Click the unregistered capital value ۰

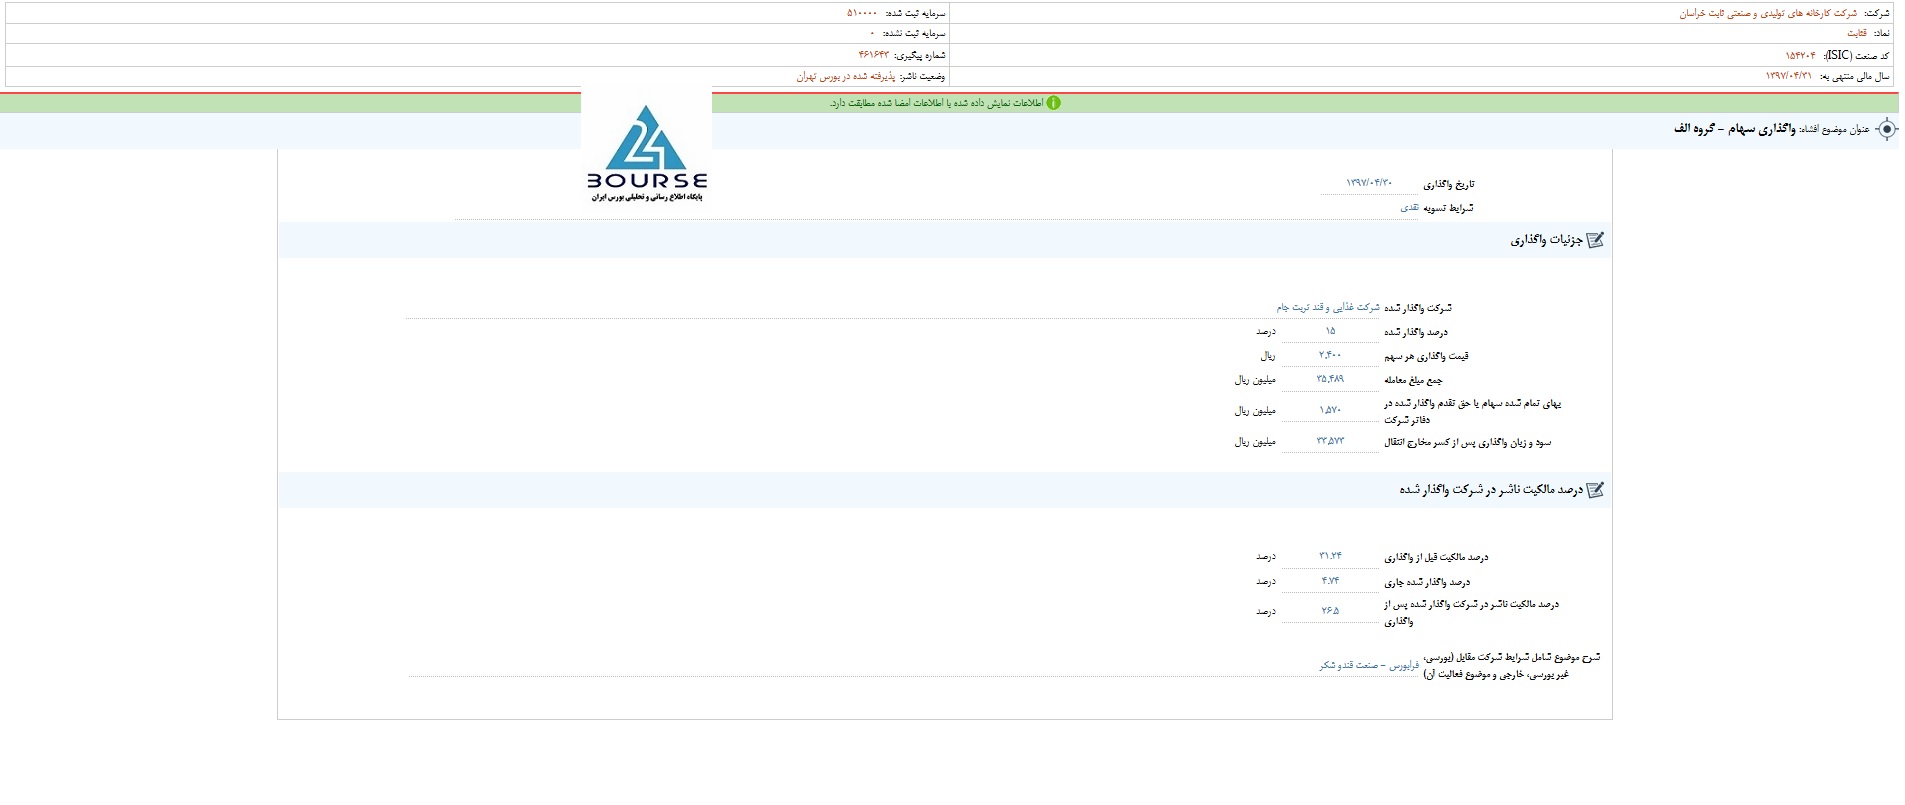[x=872, y=33]
